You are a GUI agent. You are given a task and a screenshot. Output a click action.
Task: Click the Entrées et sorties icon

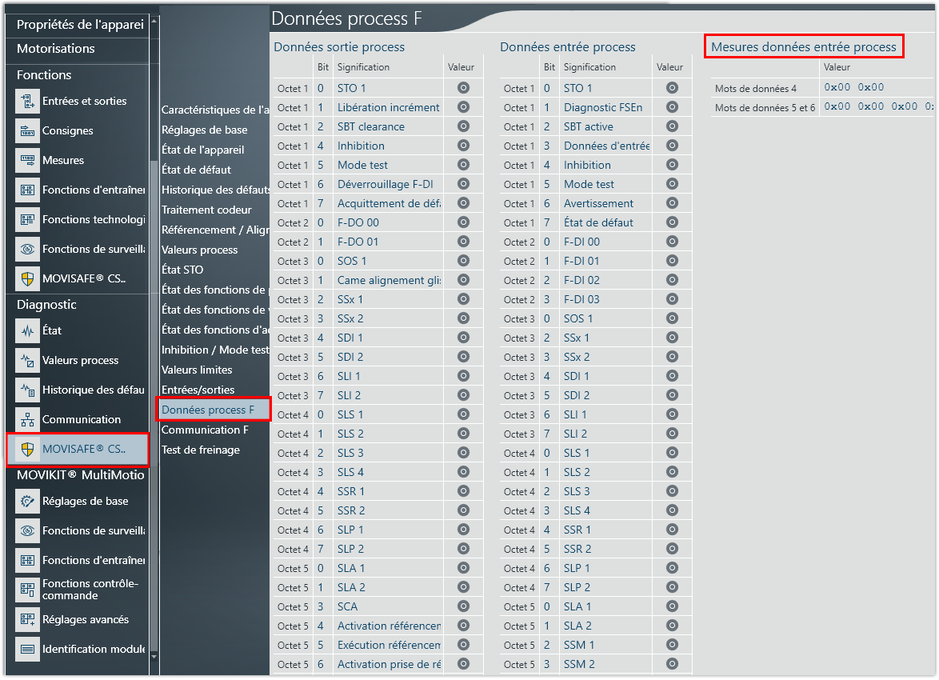(27, 101)
